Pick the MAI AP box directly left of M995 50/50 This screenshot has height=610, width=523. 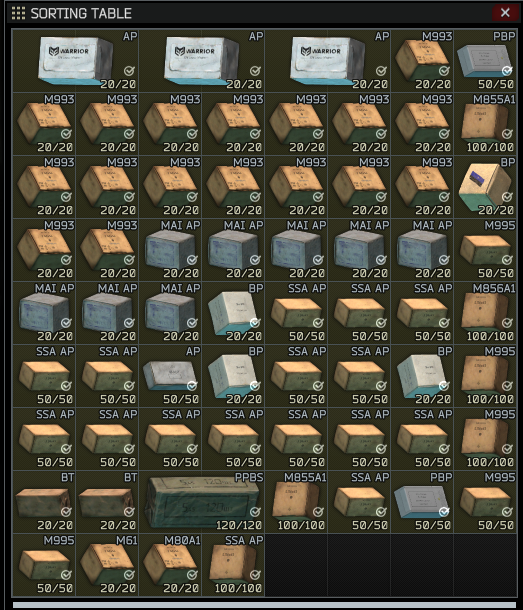tap(422, 250)
